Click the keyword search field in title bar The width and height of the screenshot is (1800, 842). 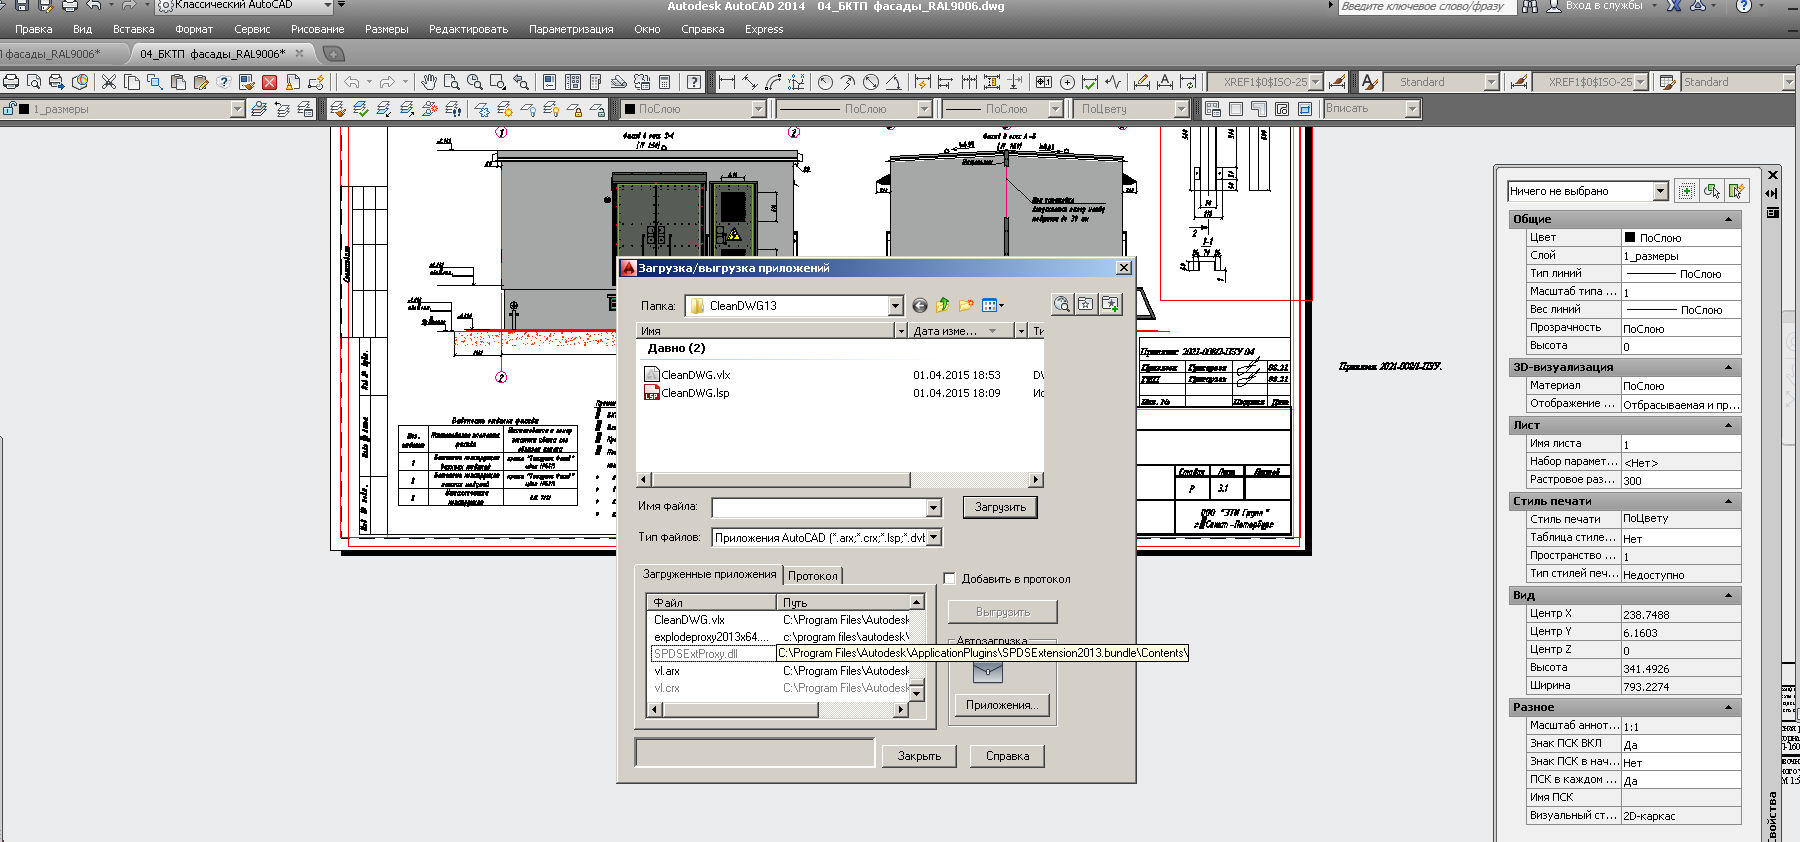[x=1425, y=6]
